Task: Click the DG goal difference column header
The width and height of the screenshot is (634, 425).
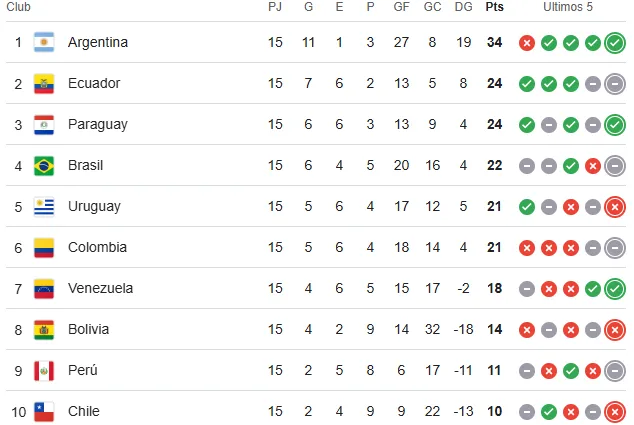Action: [463, 7]
